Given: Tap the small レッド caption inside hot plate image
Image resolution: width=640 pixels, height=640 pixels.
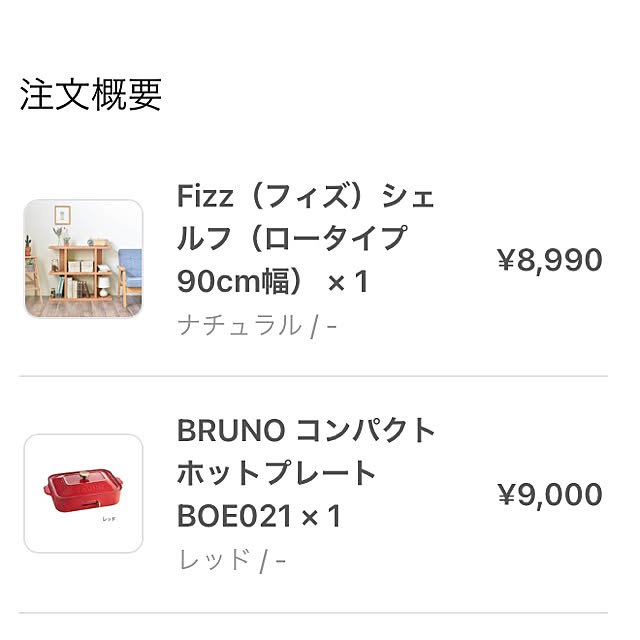Looking at the screenshot, I should [109, 519].
